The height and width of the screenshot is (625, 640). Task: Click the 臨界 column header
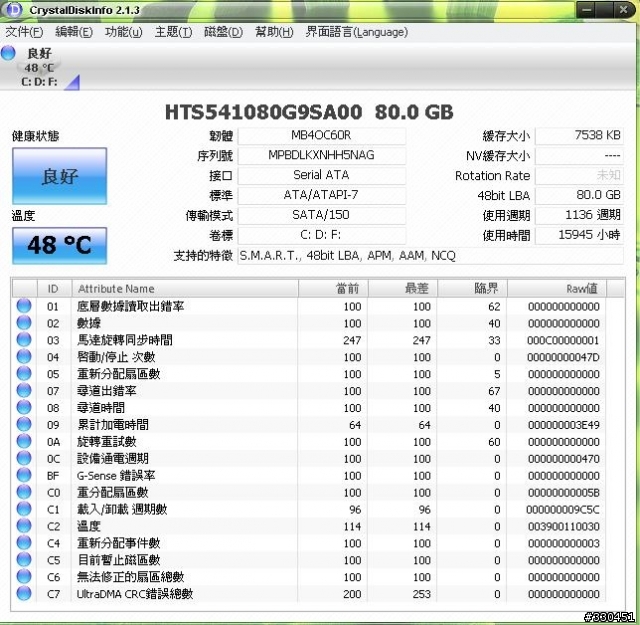click(472, 289)
